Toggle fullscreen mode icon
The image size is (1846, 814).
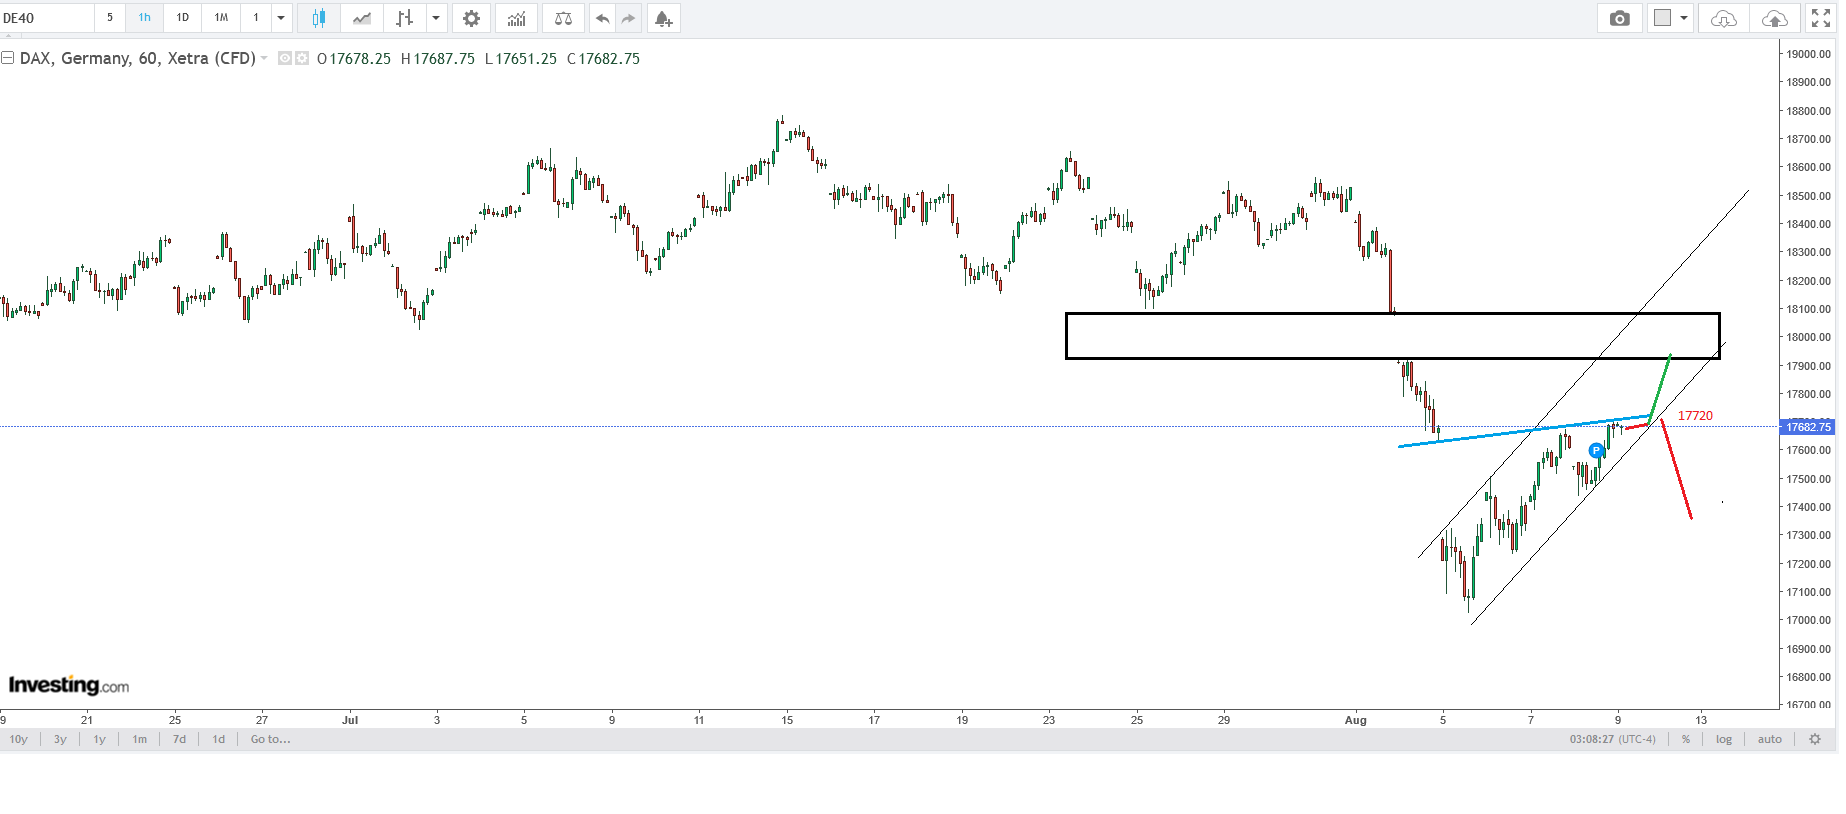pyautogui.click(x=1820, y=18)
